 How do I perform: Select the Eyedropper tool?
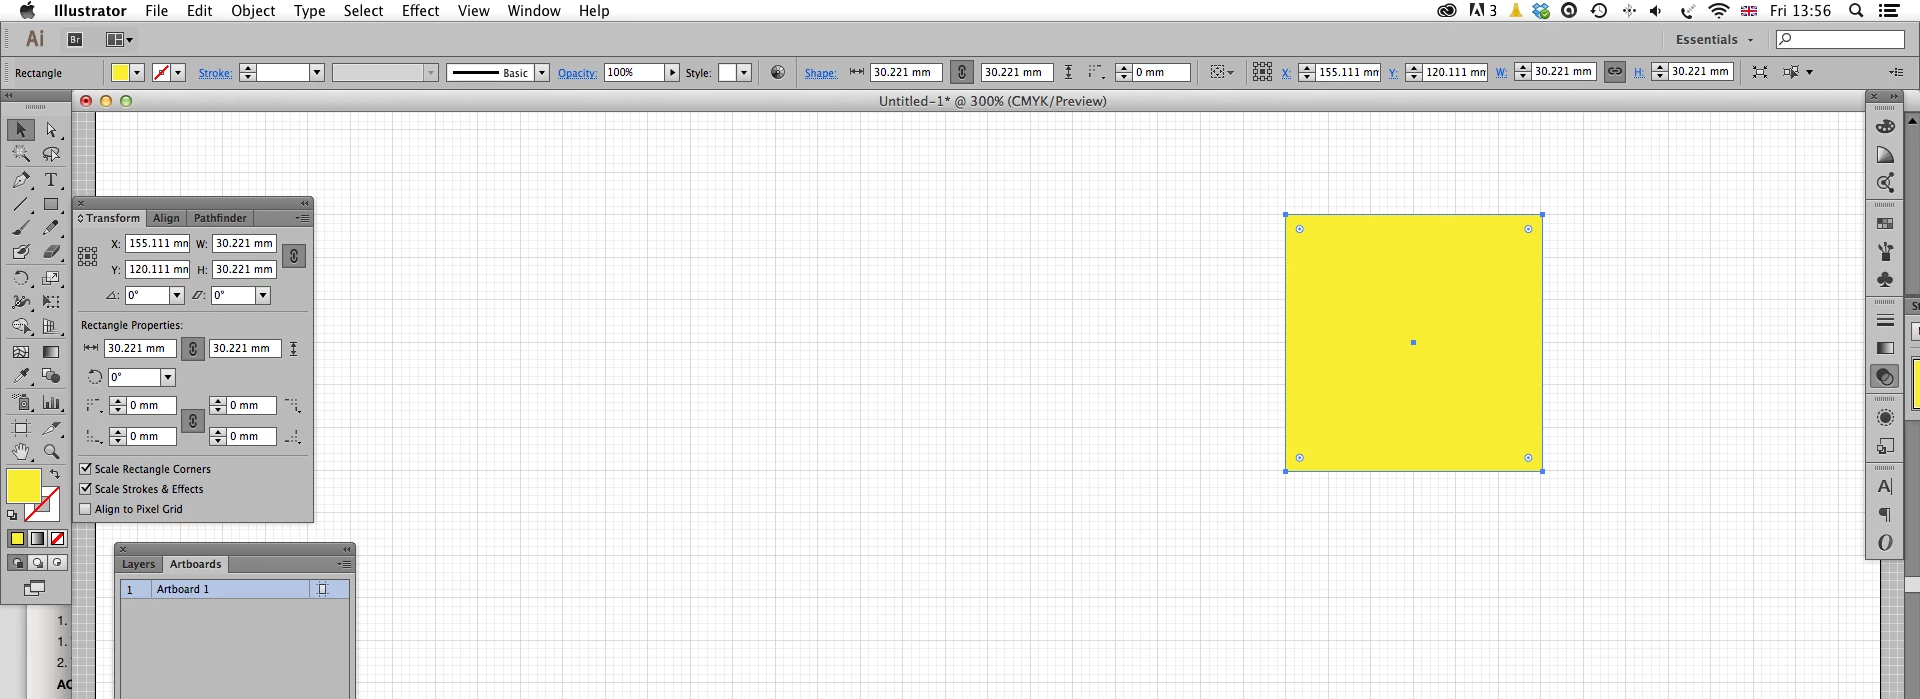21,376
